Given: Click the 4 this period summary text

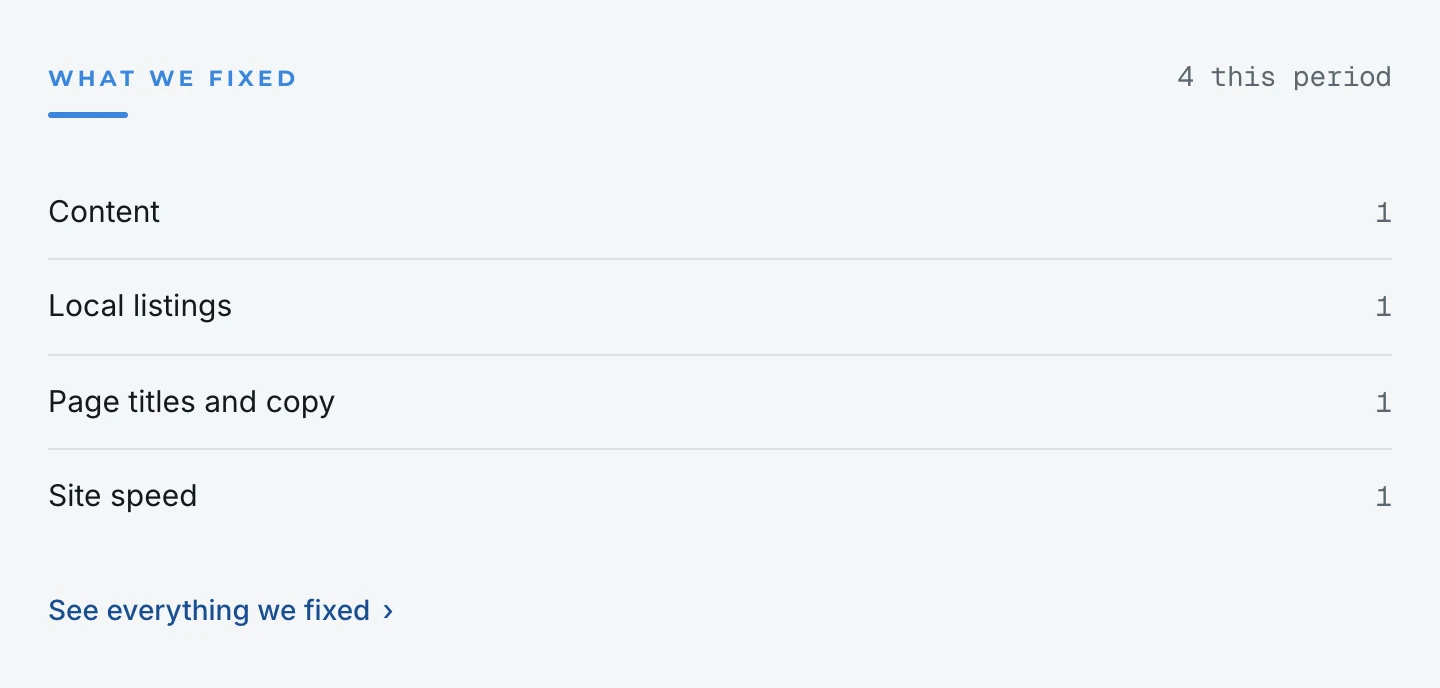Looking at the screenshot, I should [1284, 77].
